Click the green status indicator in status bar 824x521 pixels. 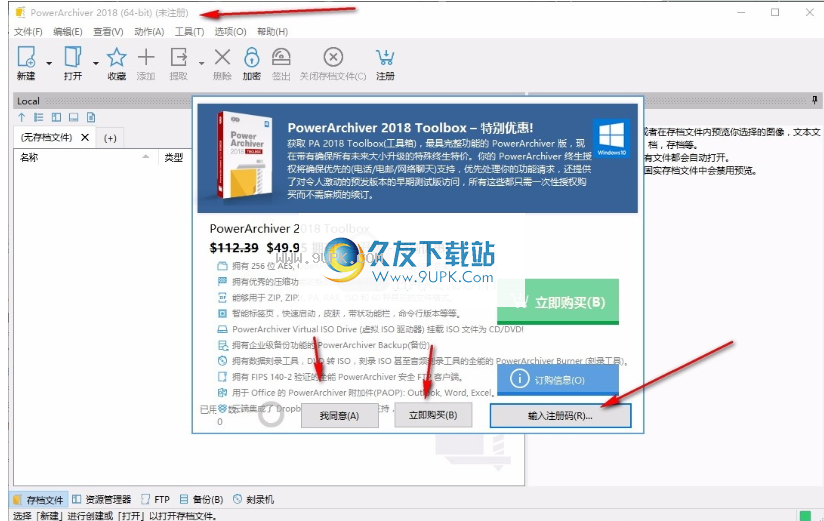point(805,515)
